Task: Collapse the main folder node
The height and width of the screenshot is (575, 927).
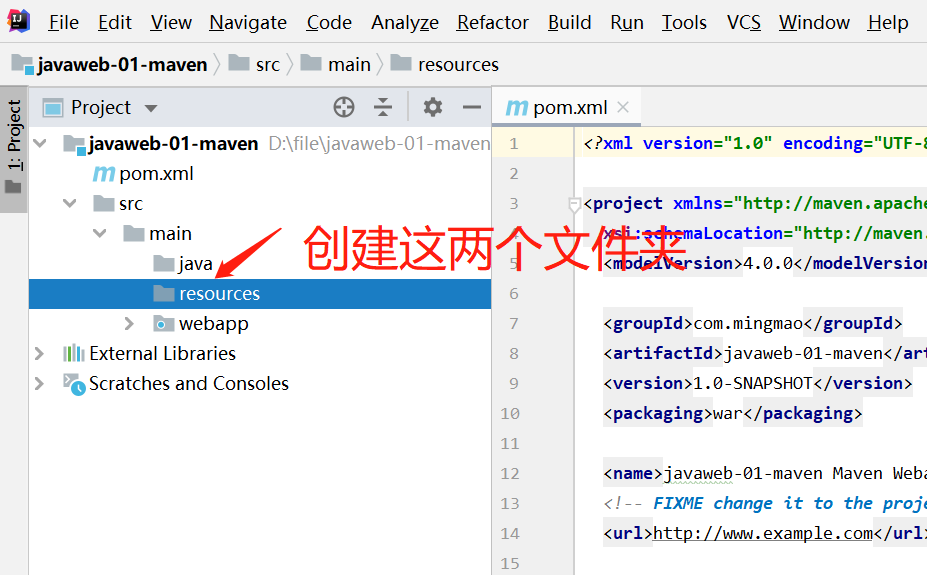Action: pos(99,233)
